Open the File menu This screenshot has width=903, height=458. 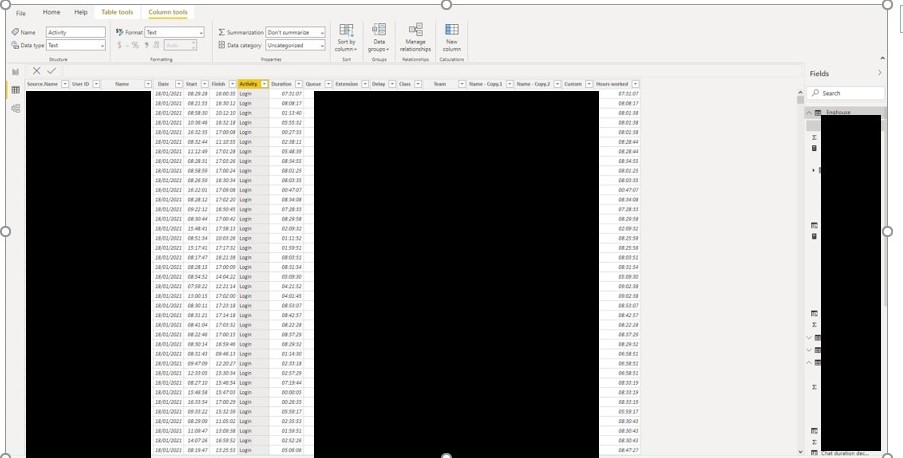21,13
